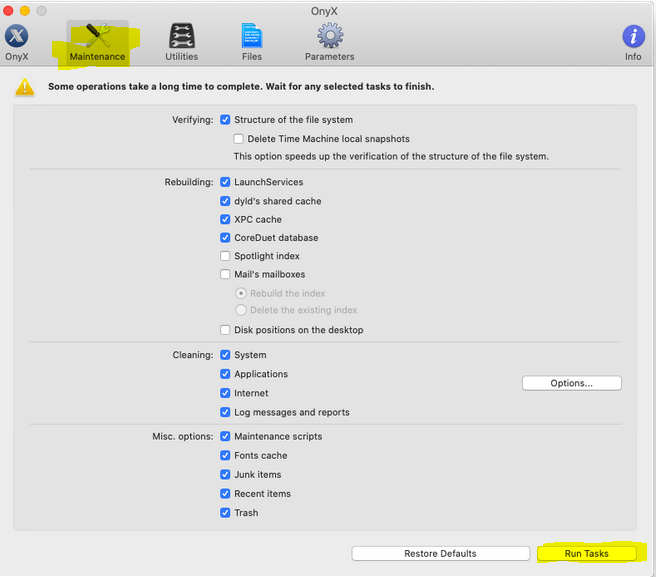Toggle dyld's shared cache checkbox

(x=225, y=201)
